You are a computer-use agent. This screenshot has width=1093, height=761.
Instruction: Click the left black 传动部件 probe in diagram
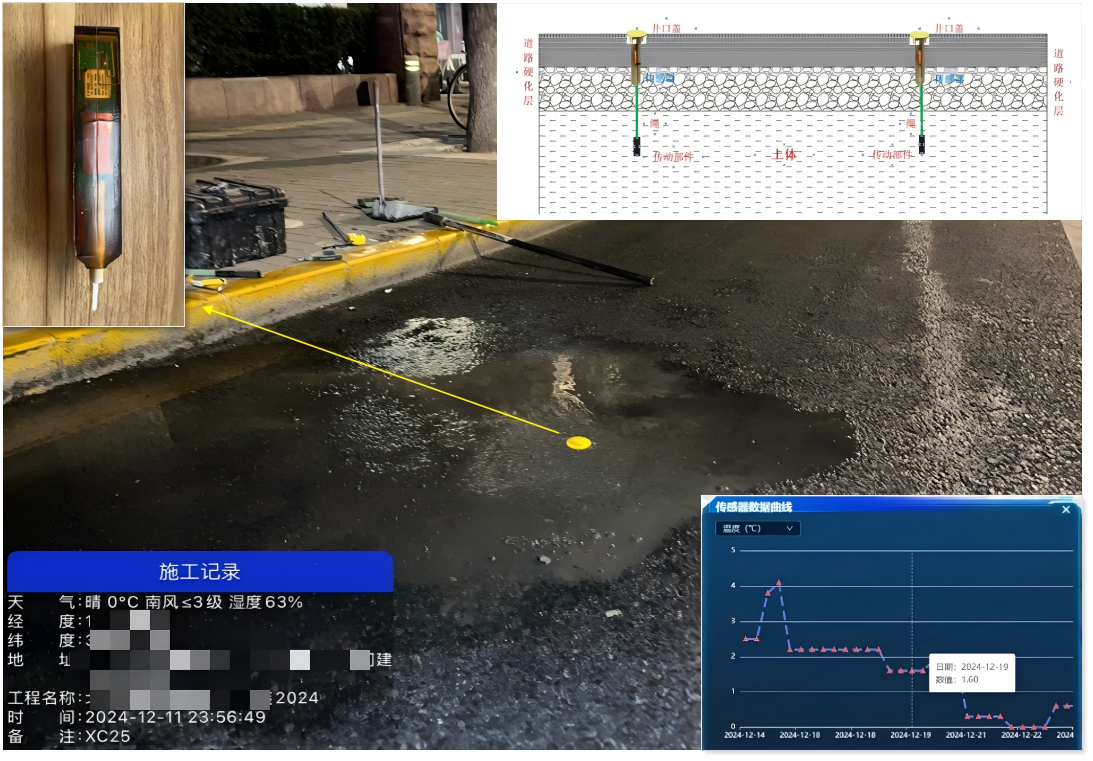tap(635, 146)
